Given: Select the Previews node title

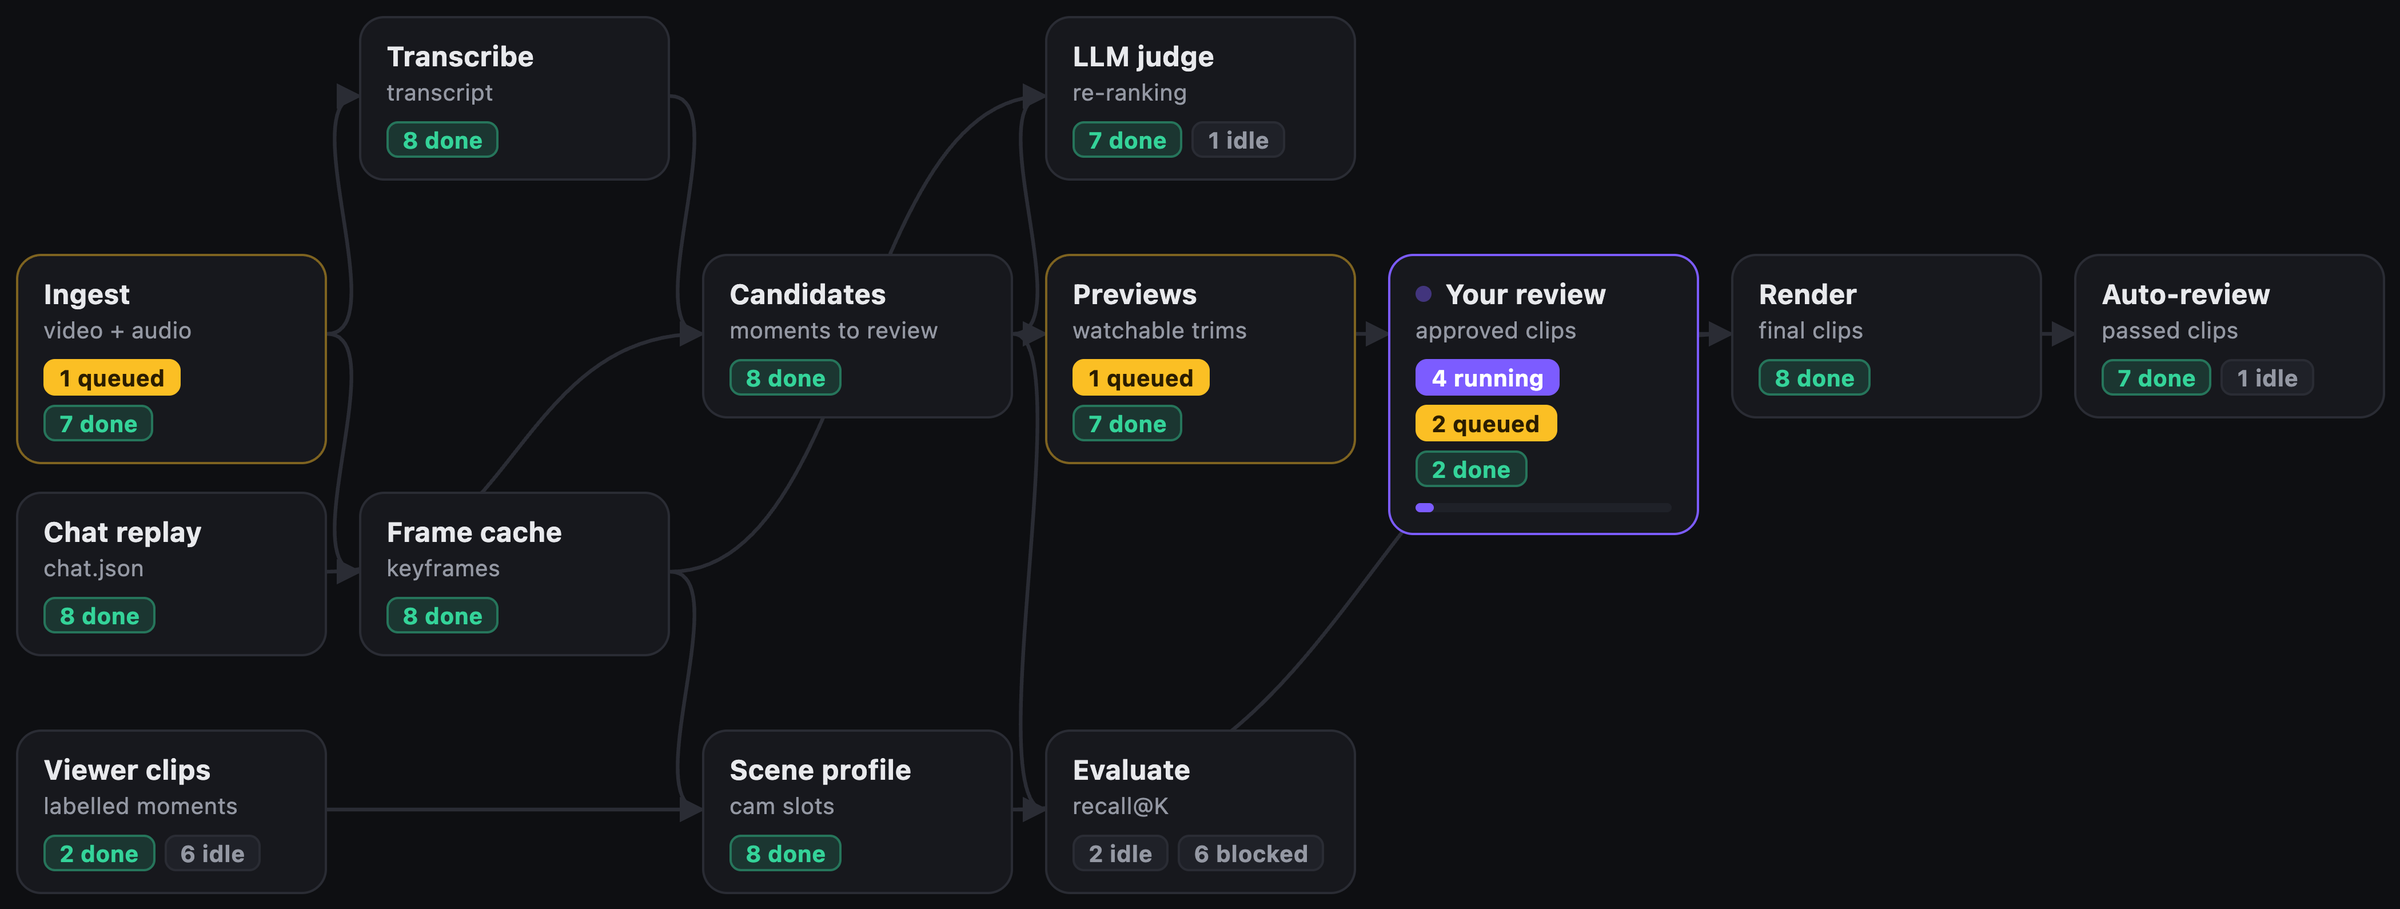Looking at the screenshot, I should coord(1134,294).
